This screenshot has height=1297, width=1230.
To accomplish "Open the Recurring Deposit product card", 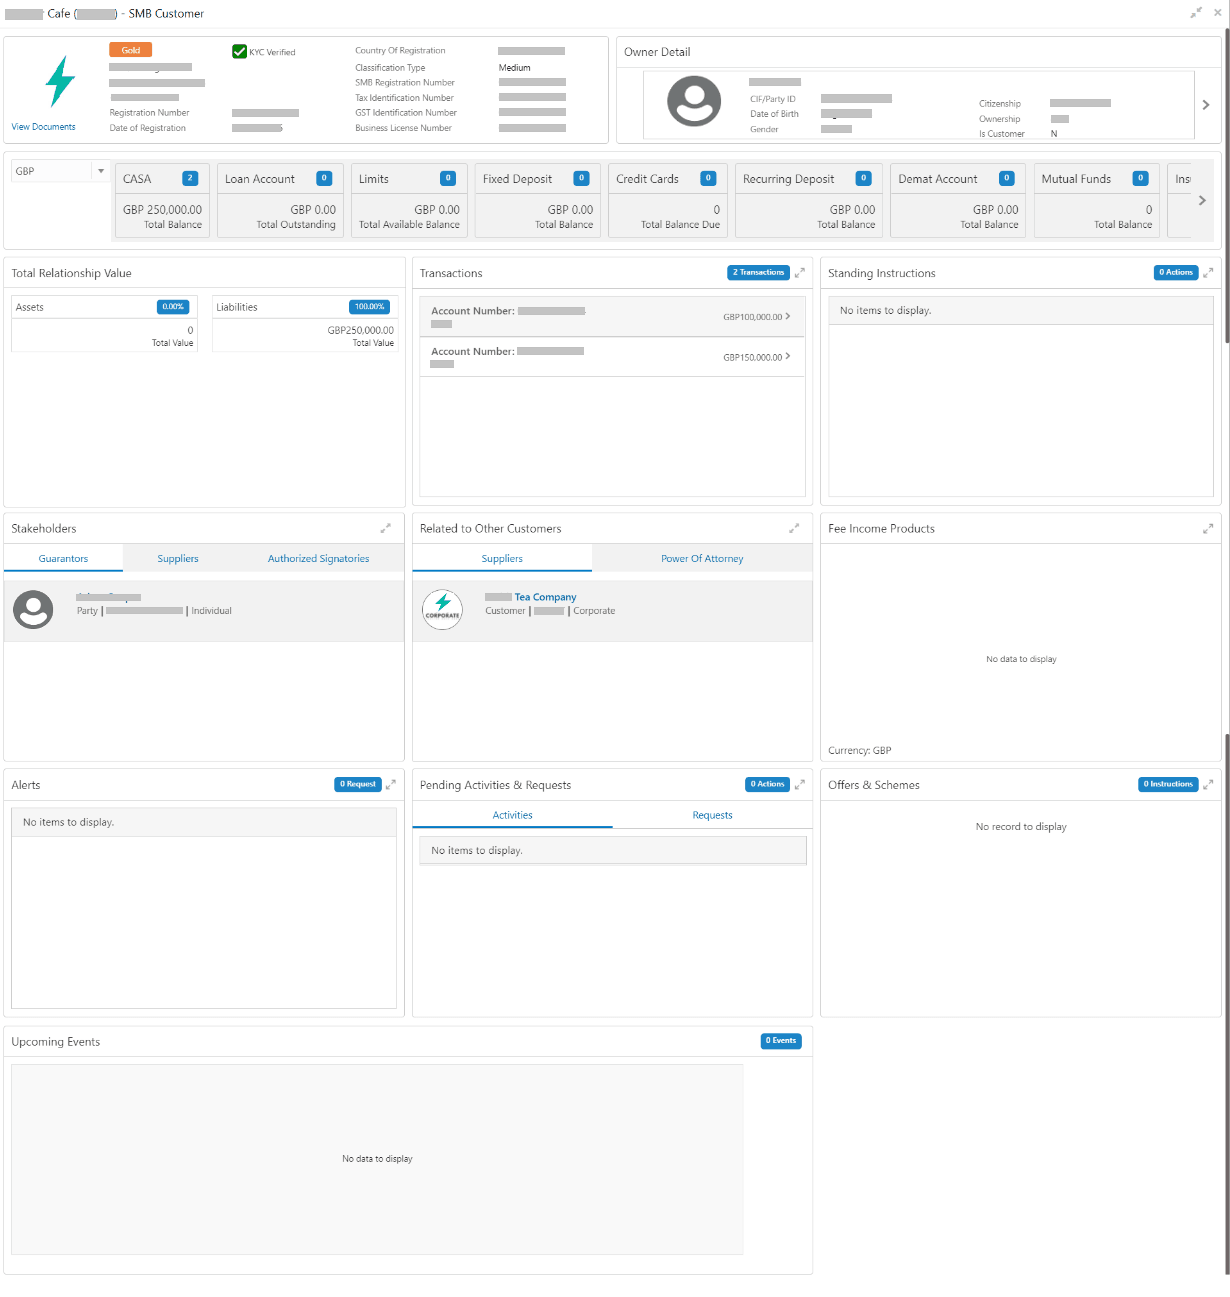I will tap(809, 200).
